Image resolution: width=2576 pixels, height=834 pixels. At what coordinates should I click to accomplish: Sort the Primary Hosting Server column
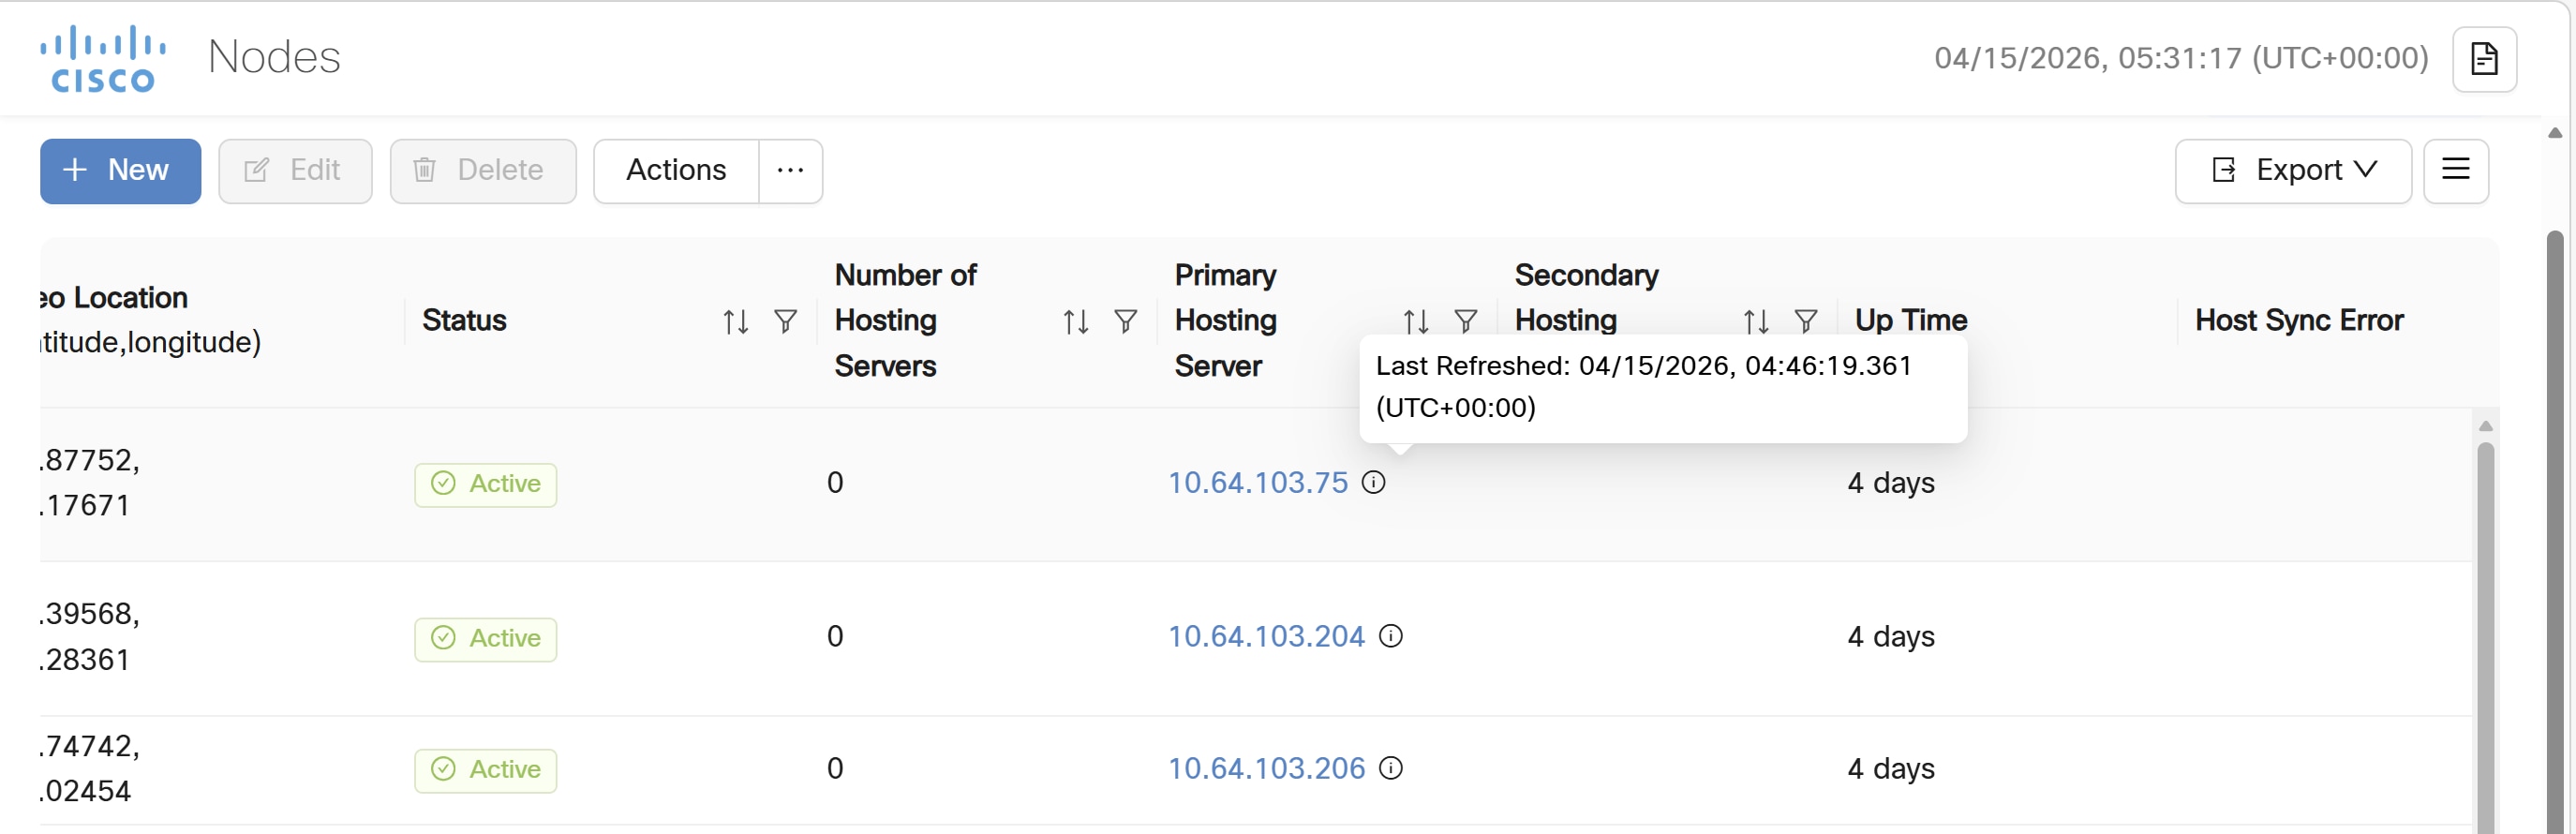click(1415, 322)
